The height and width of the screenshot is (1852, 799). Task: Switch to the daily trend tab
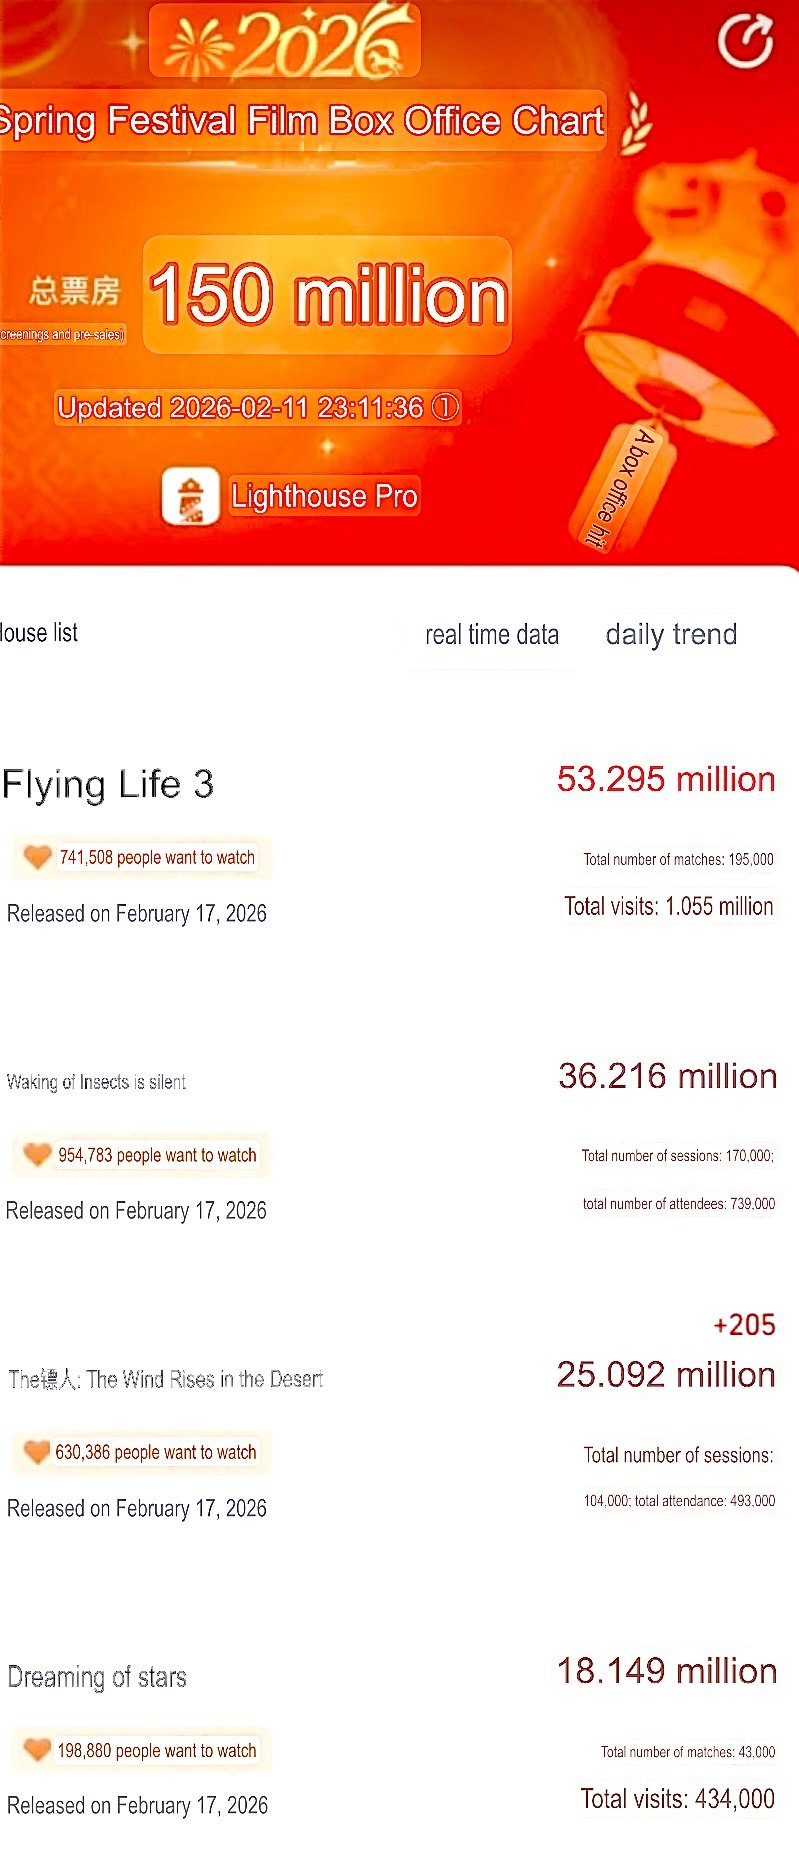tap(671, 634)
